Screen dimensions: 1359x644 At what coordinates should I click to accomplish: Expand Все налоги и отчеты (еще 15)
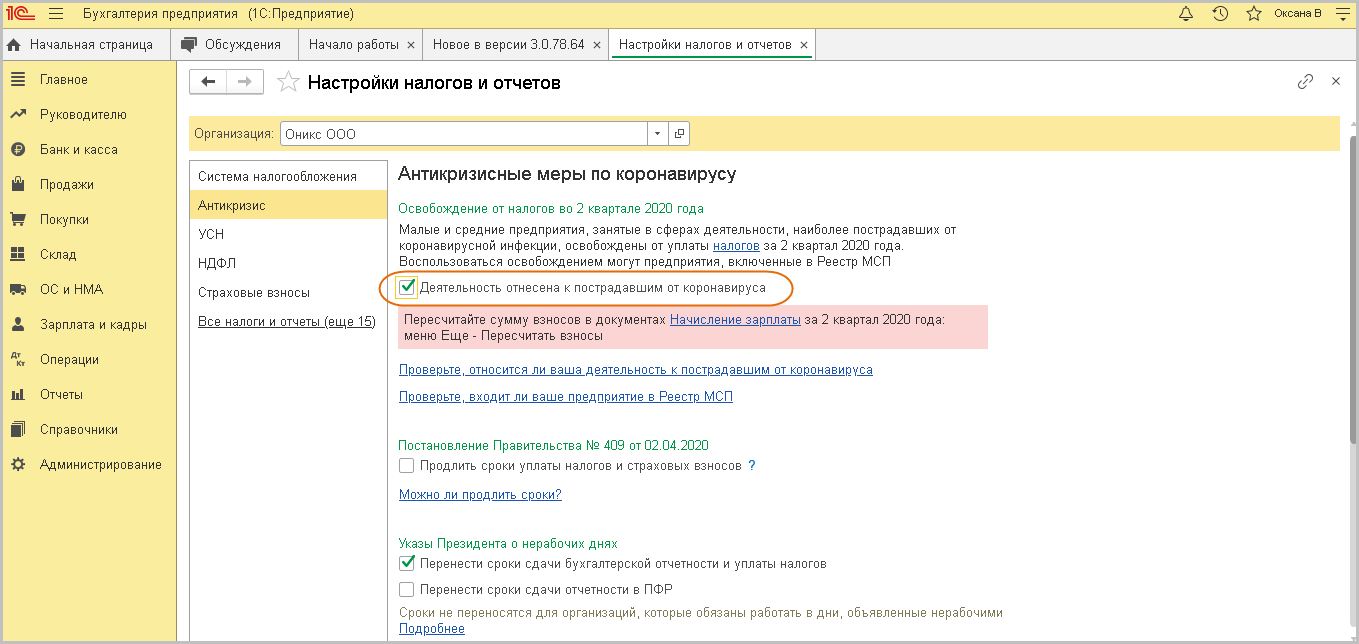[x=286, y=321]
